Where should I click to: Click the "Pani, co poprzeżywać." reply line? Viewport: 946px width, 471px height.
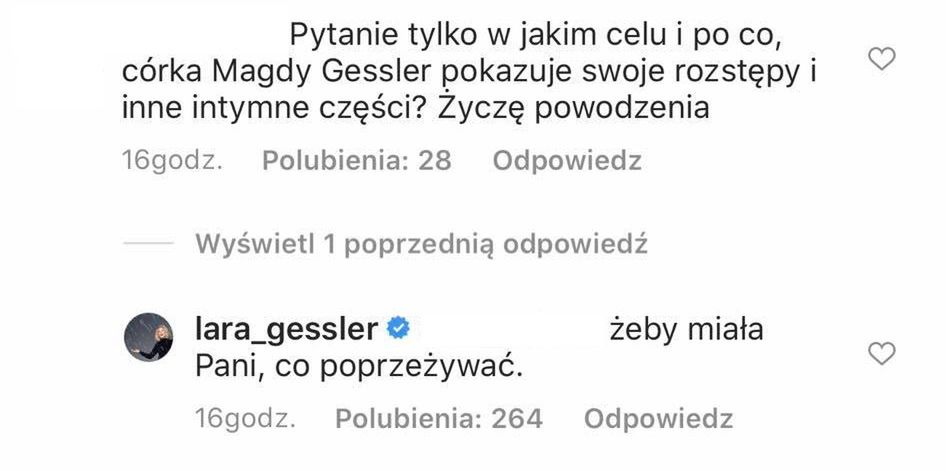point(361,366)
